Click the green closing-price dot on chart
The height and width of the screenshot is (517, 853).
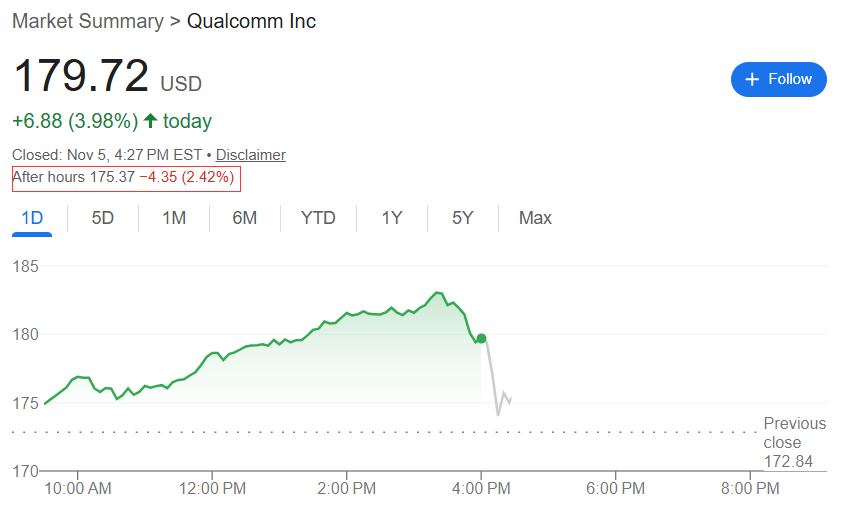[x=481, y=338]
